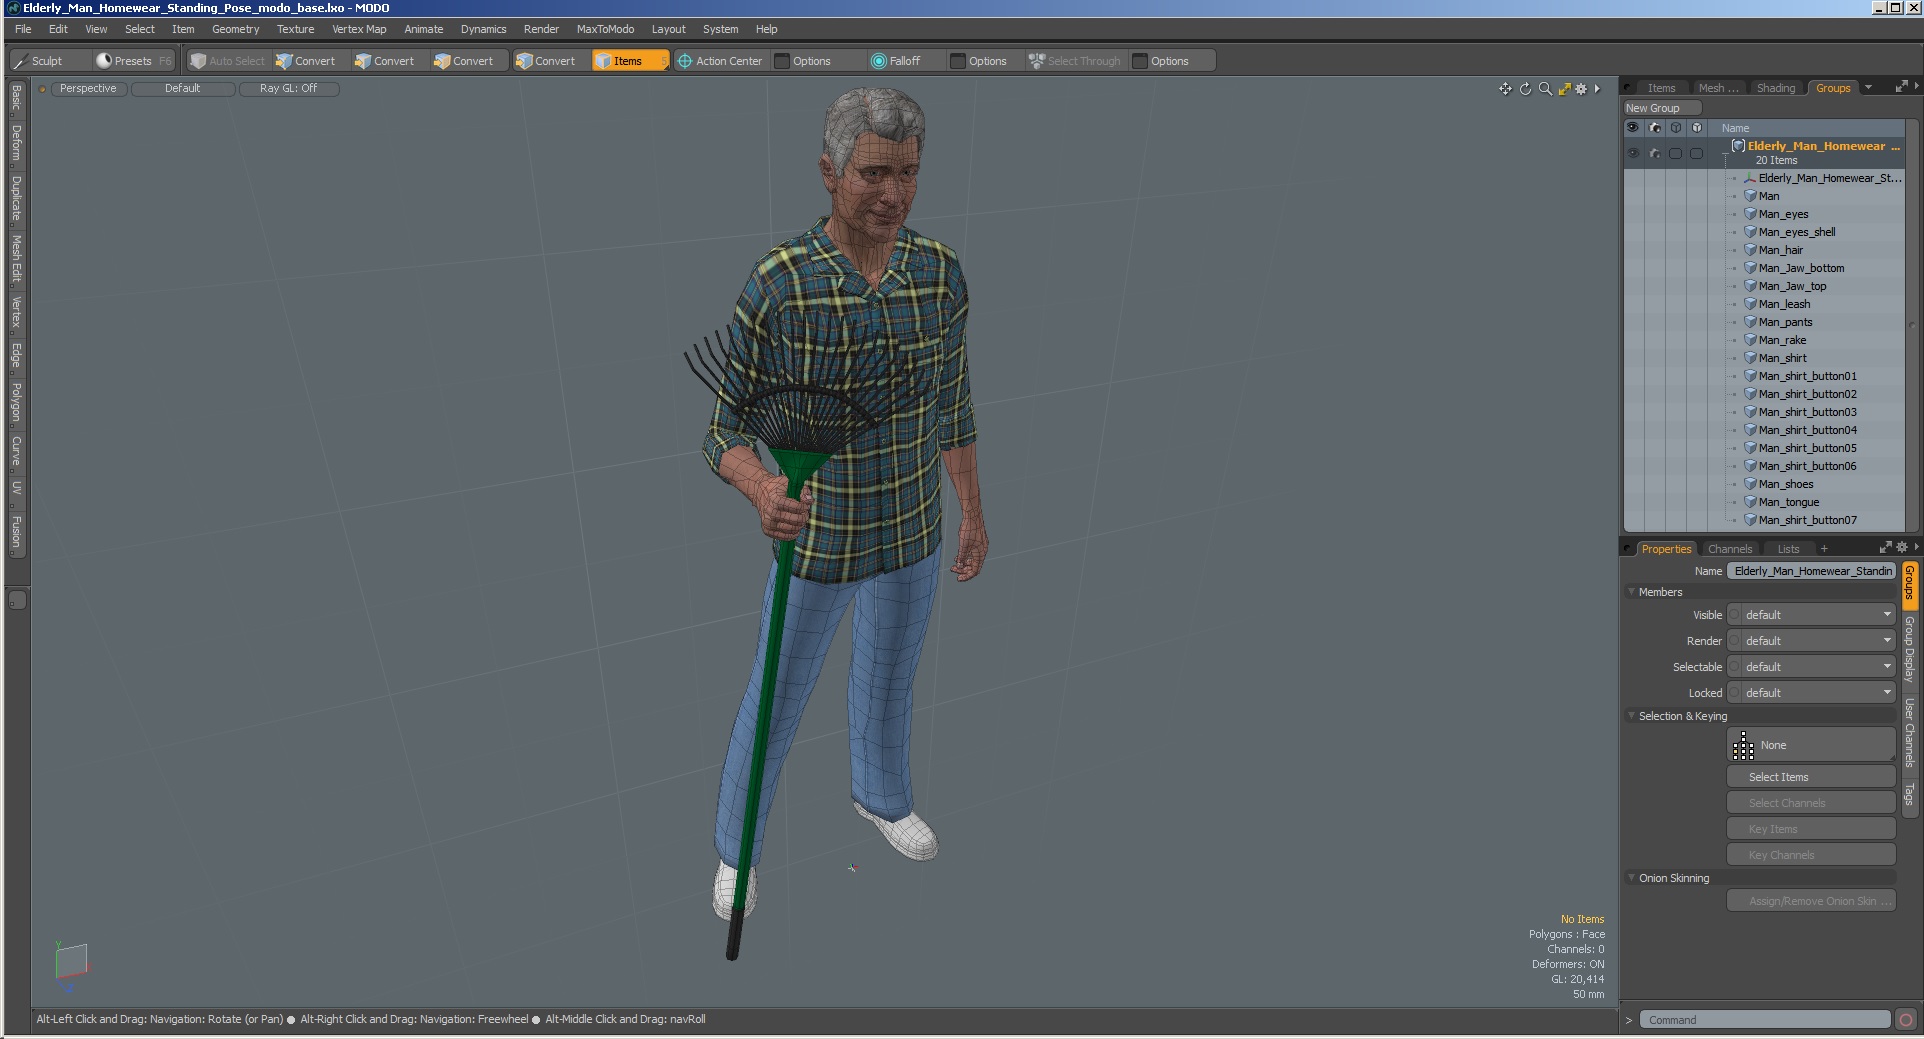Open the Falloff menu
1924x1039 pixels.
point(895,61)
